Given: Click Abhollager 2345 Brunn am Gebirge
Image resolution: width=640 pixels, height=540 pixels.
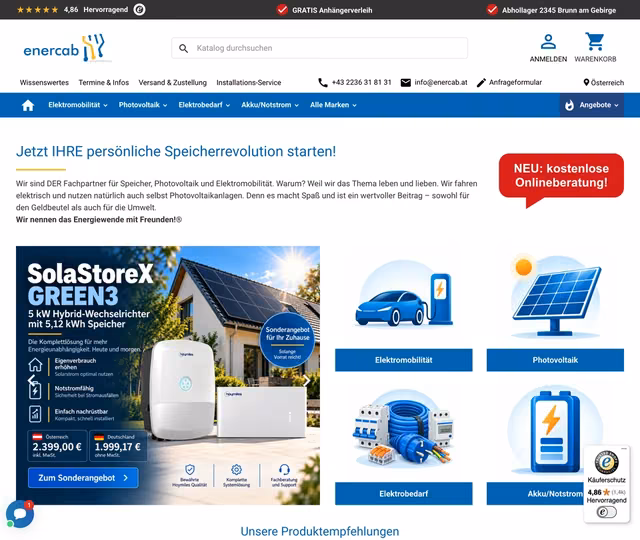Looking at the screenshot, I should pyautogui.click(x=559, y=10).
